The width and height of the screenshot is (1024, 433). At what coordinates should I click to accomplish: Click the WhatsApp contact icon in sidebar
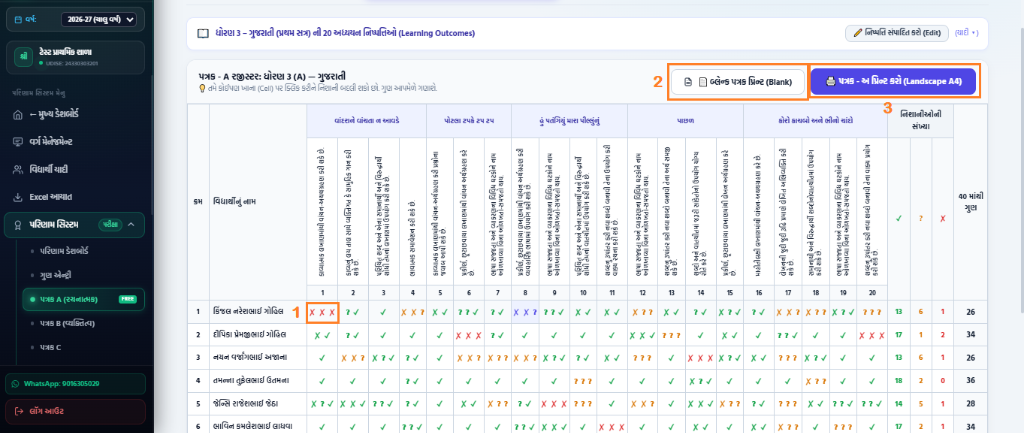(17, 383)
